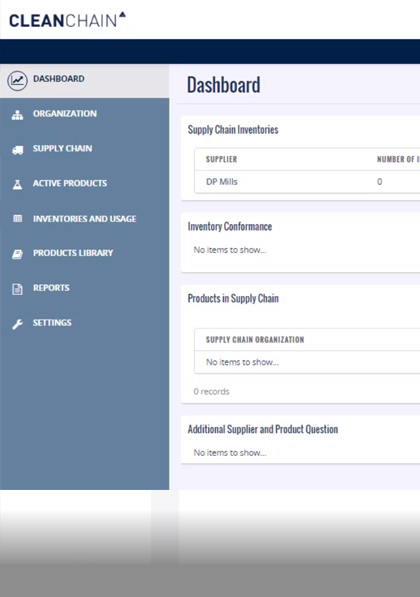Click the SUPPLIER column header
The image size is (420, 597).
[221, 159]
